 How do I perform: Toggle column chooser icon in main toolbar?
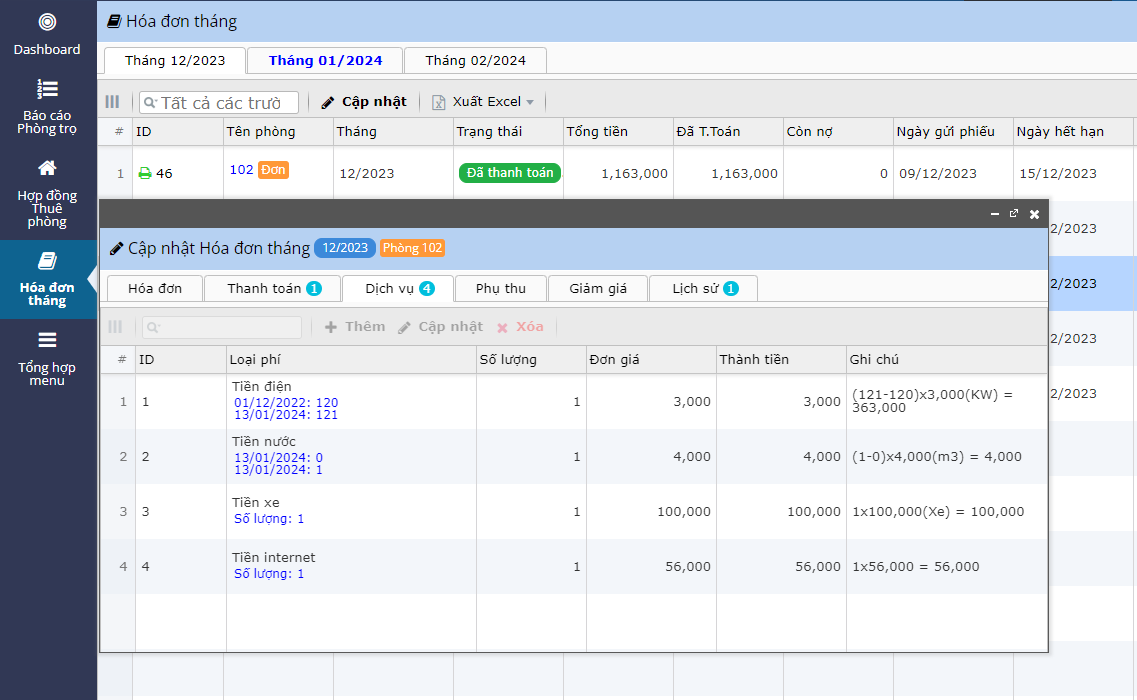click(x=112, y=102)
